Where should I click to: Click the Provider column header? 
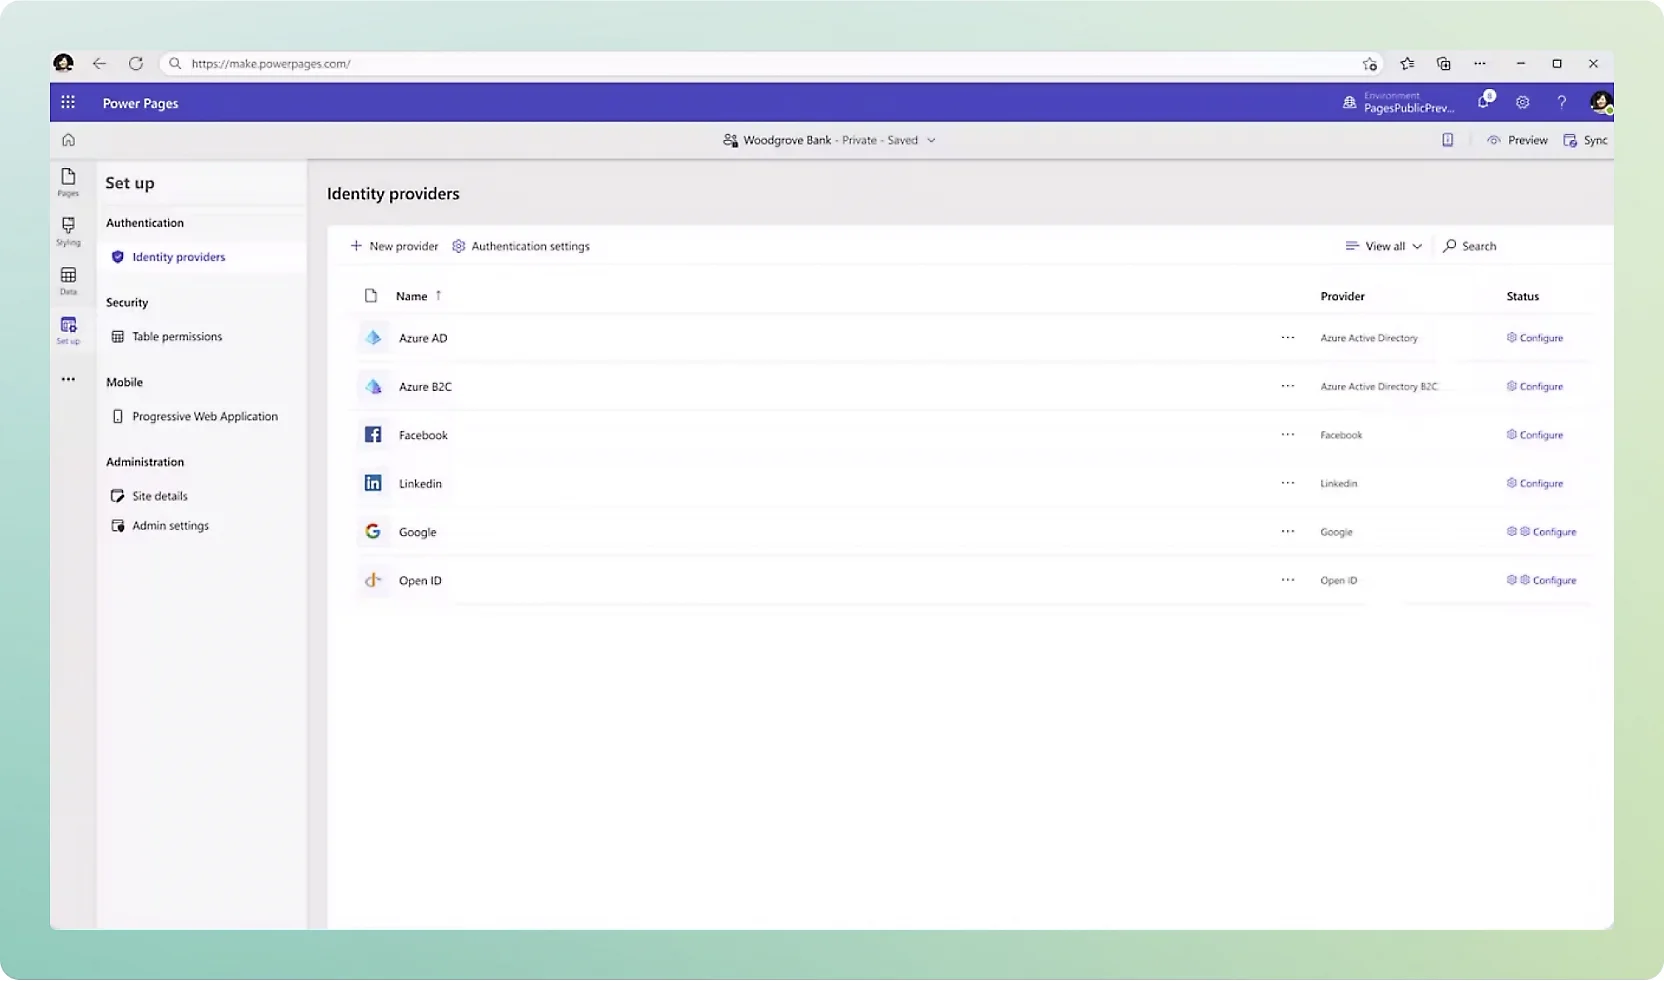tap(1342, 296)
